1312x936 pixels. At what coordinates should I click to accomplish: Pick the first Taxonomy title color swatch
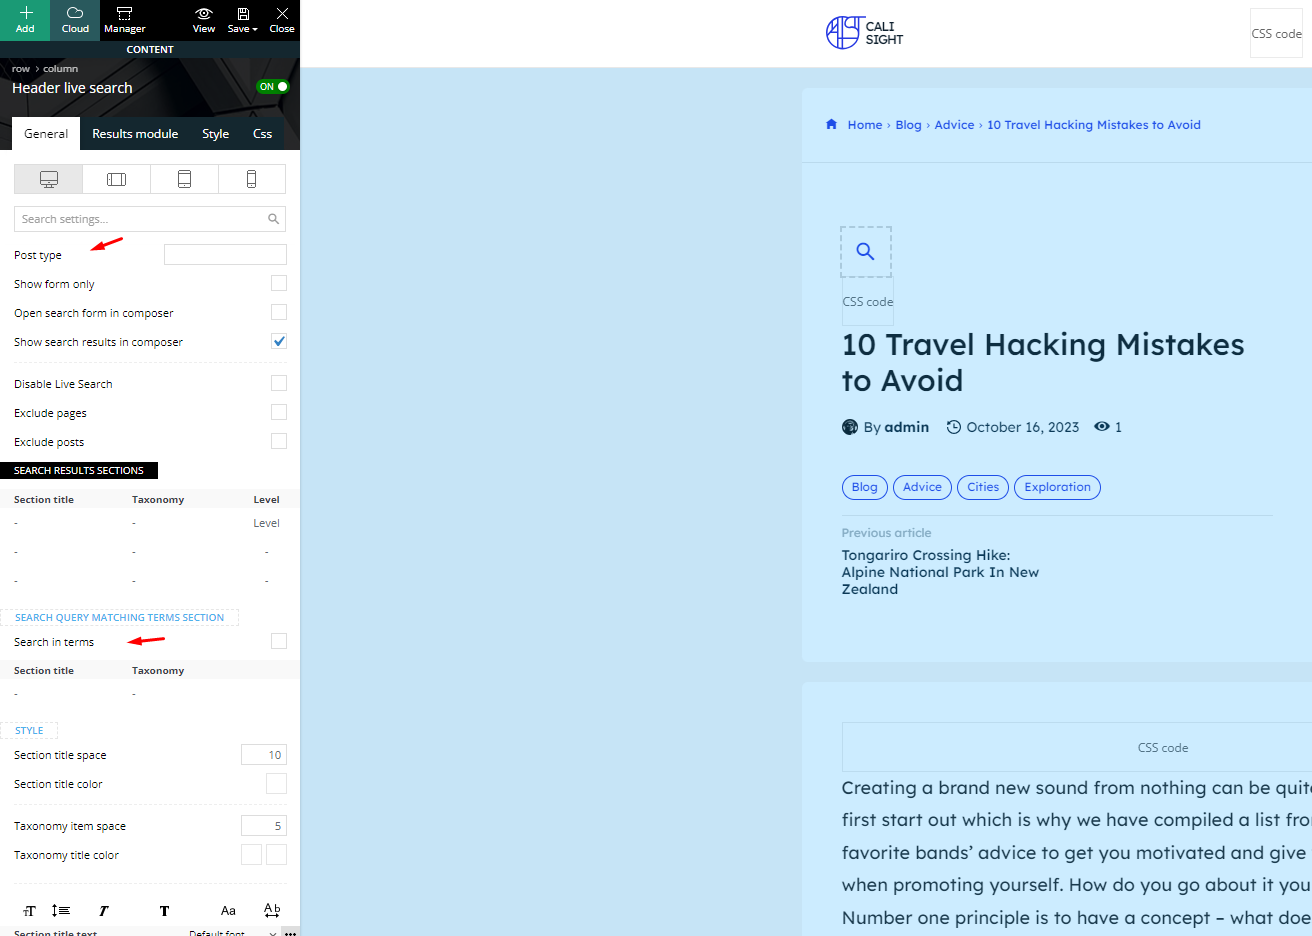click(x=251, y=854)
